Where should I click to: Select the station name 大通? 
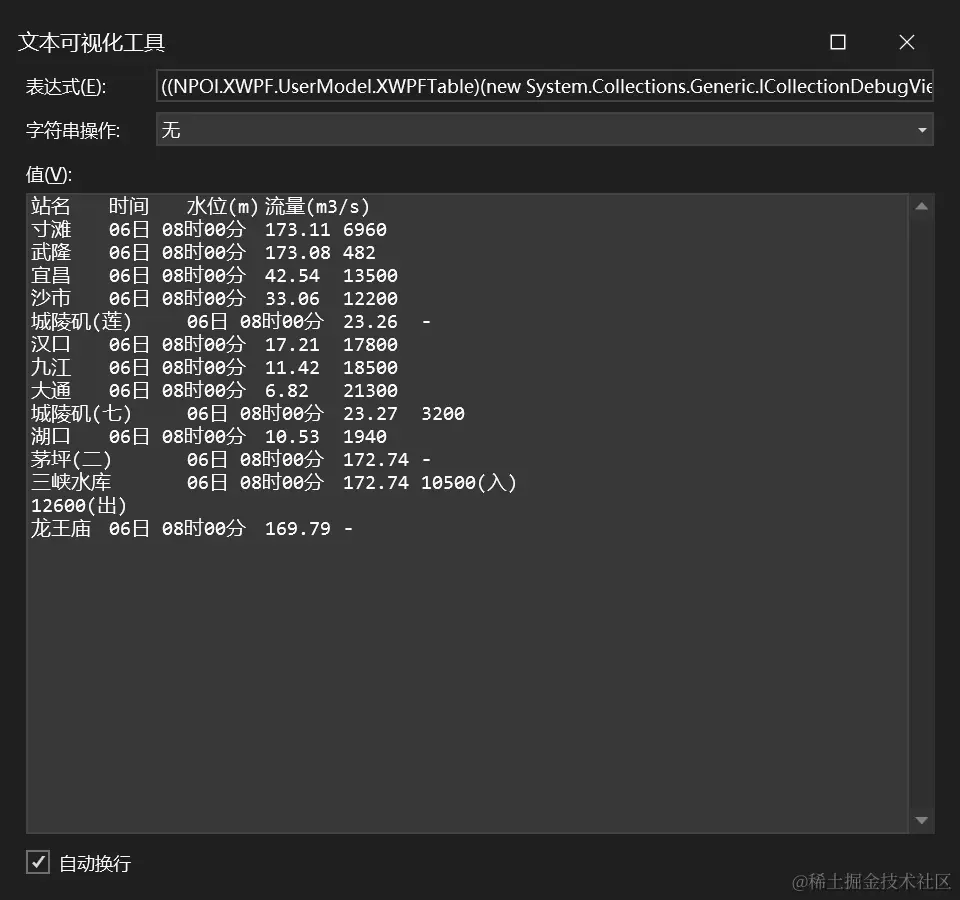51,391
